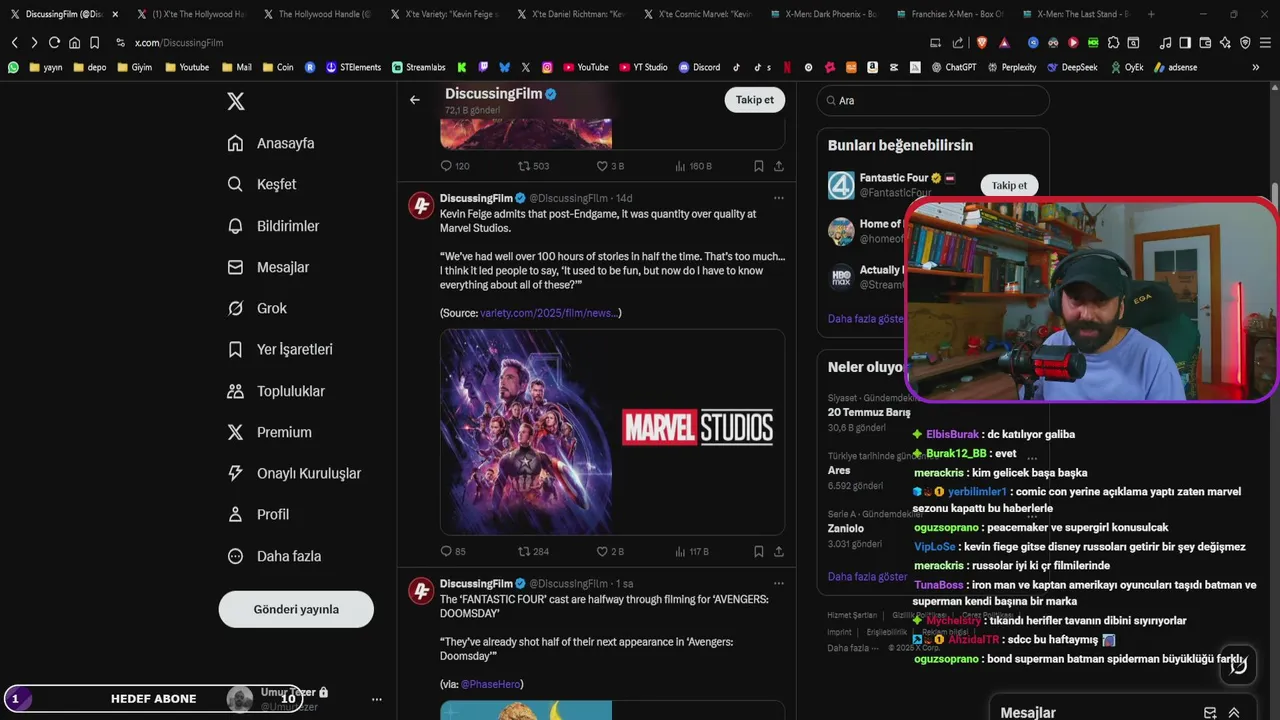Like the top post (3 B)
This screenshot has width=1280, height=720.
(x=610, y=166)
